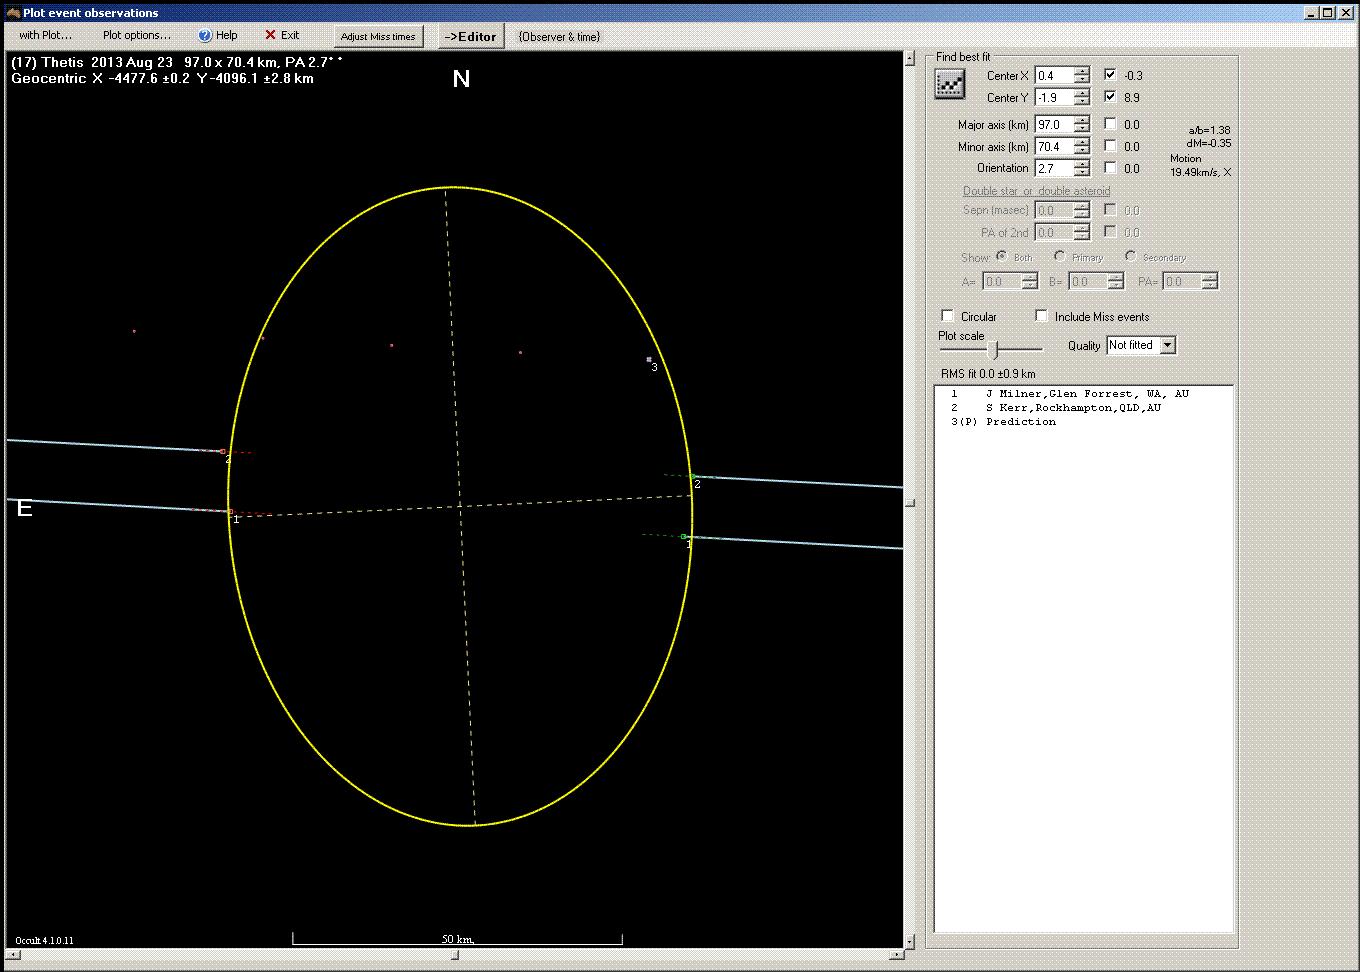This screenshot has width=1360, height=972.
Task: Check 'Include Miss events' checkbox
Action: point(1042,316)
